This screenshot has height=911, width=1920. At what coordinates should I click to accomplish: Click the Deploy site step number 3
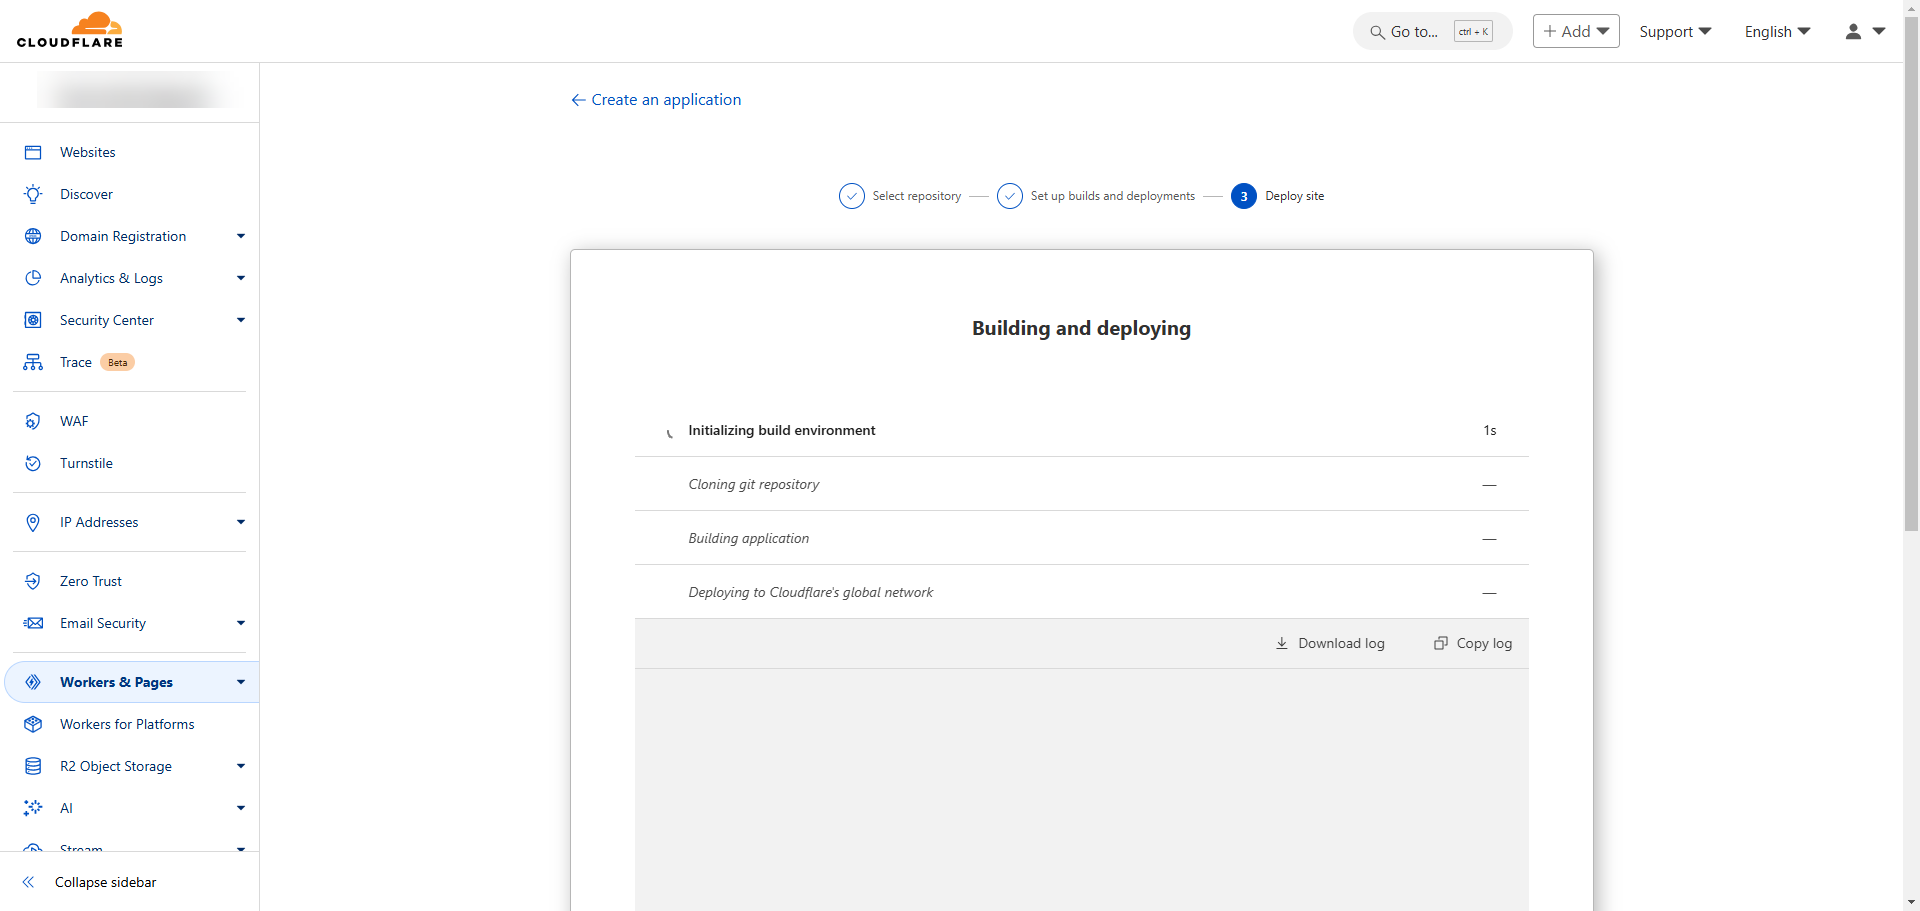tap(1244, 196)
